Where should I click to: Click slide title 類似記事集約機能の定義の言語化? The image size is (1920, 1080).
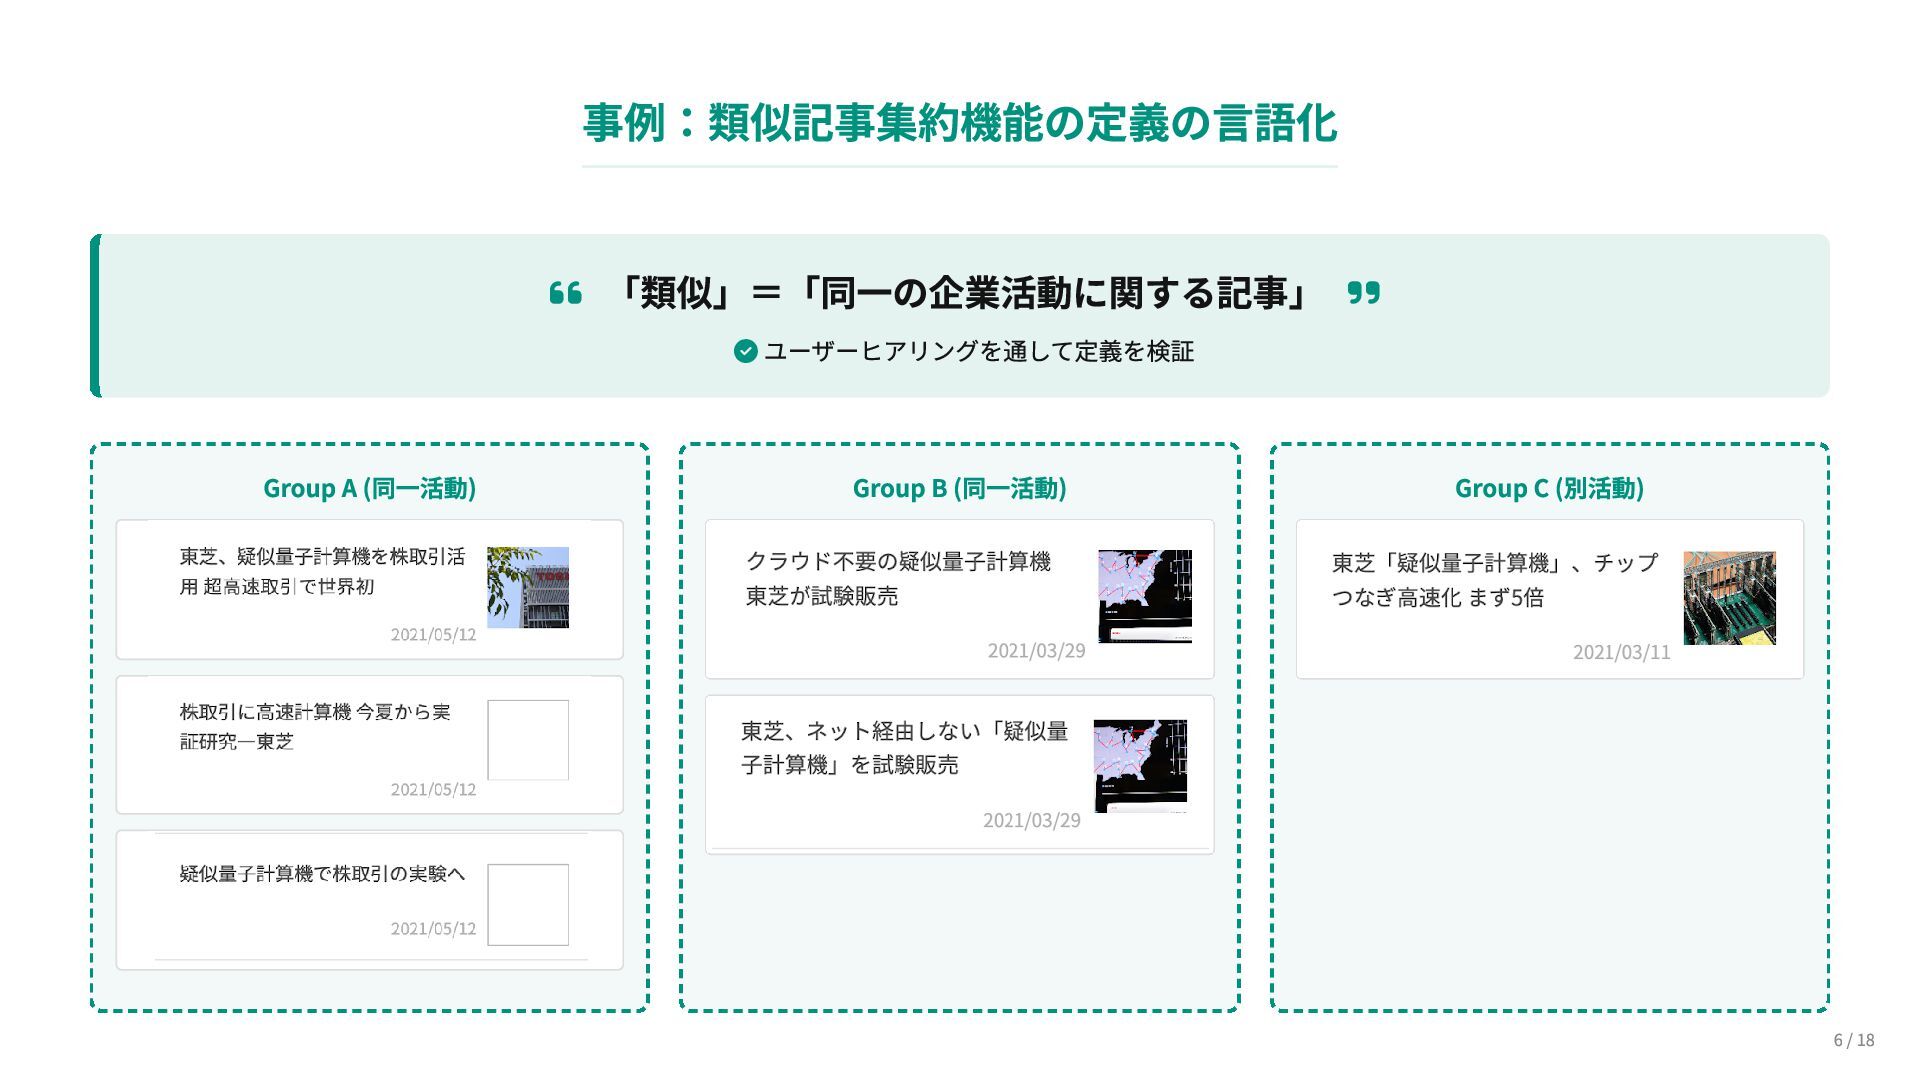(959, 124)
